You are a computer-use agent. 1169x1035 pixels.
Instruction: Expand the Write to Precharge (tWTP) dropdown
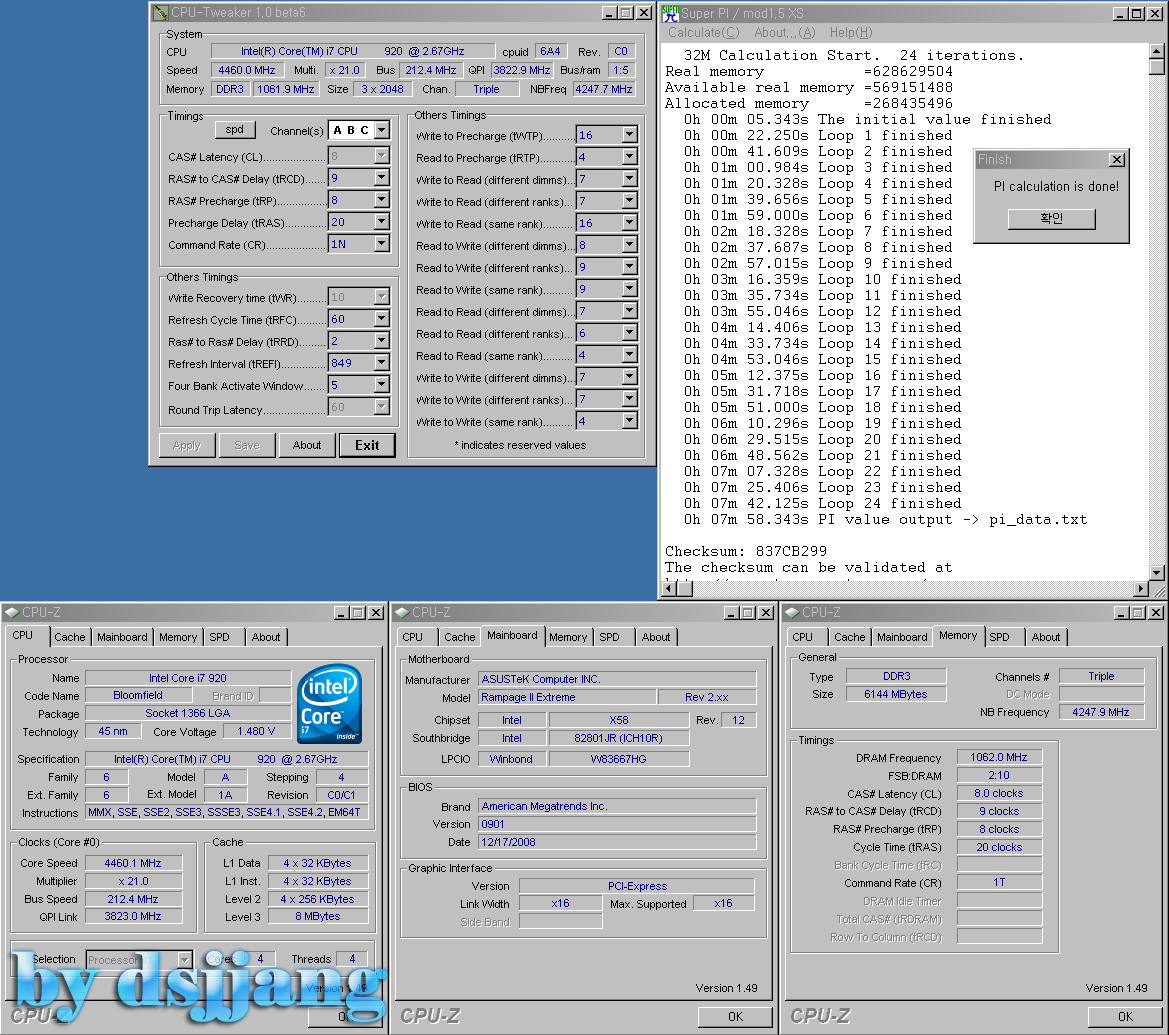tap(630, 134)
